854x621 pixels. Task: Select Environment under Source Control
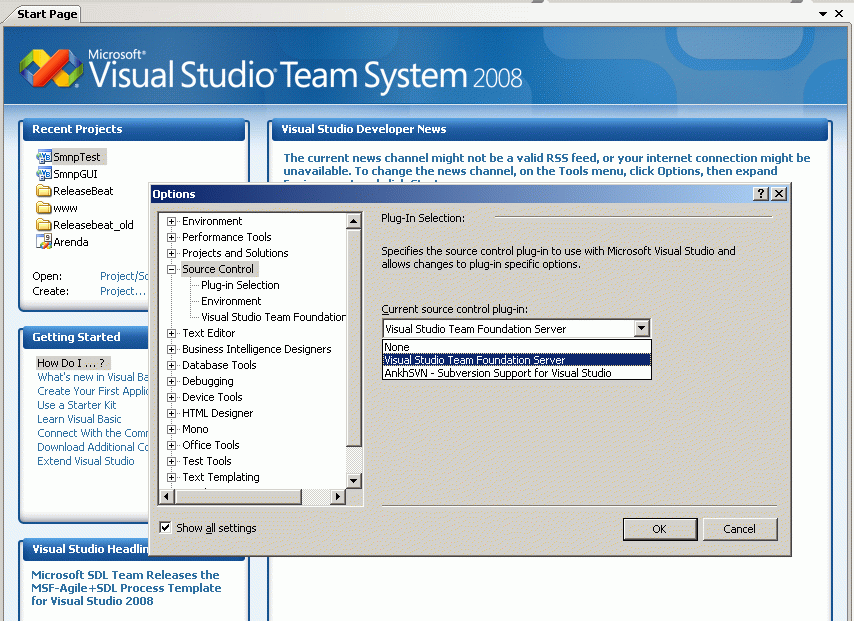pos(231,301)
